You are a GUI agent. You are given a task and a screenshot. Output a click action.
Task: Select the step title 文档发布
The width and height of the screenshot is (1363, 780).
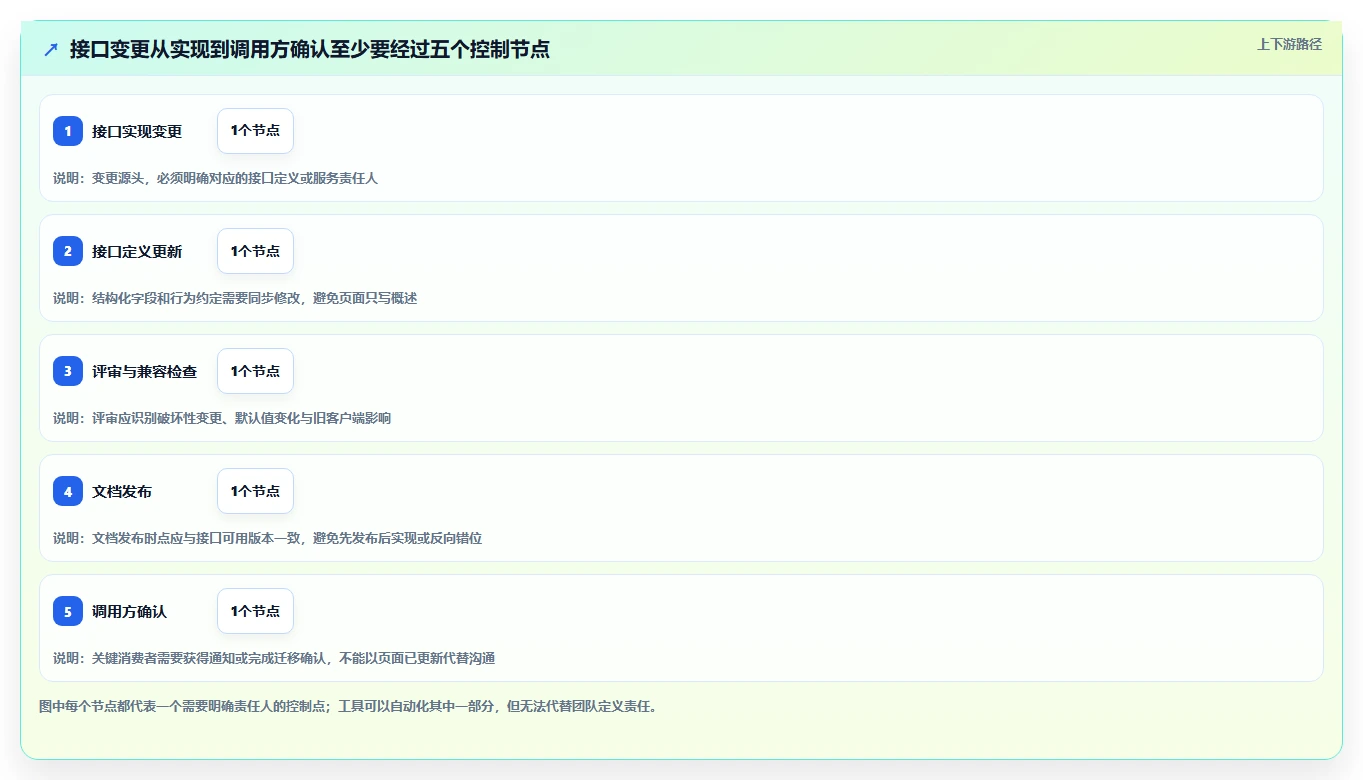(122, 491)
